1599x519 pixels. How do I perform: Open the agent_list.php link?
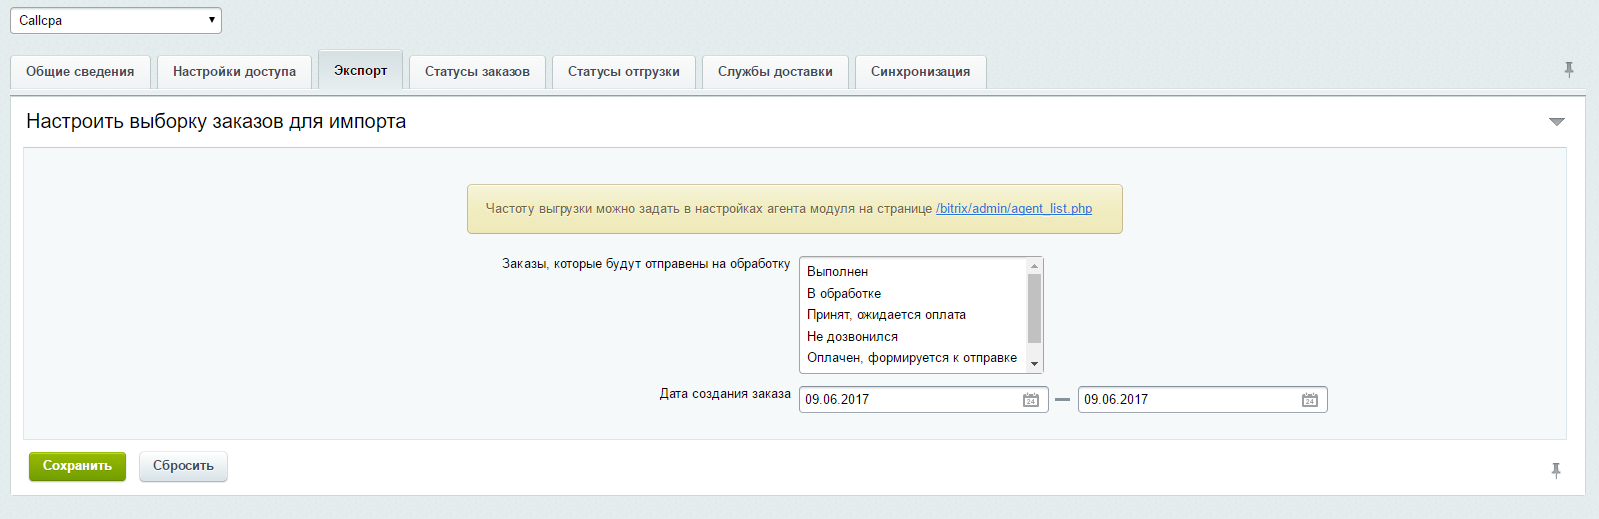[x=1014, y=209]
